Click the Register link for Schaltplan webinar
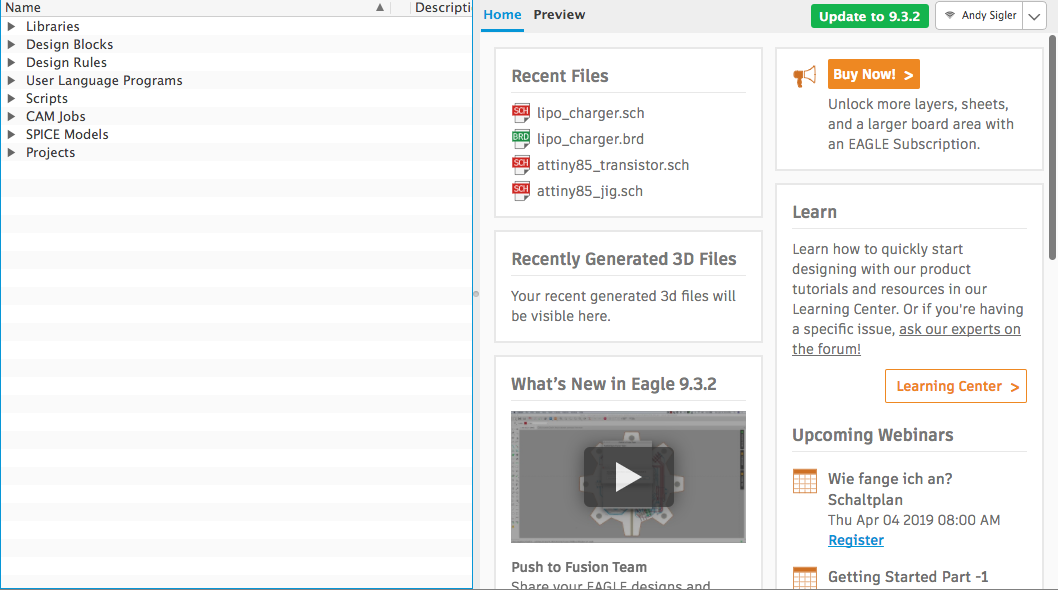The height and width of the screenshot is (590, 1058). coord(856,540)
